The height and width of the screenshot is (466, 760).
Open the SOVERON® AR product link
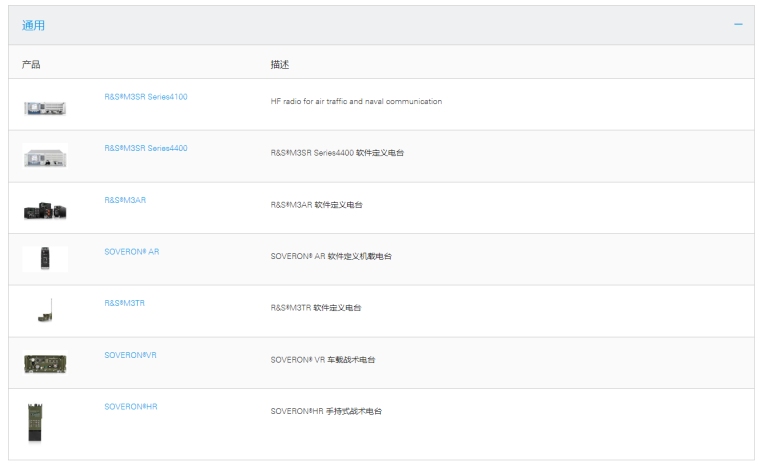[x=131, y=252]
